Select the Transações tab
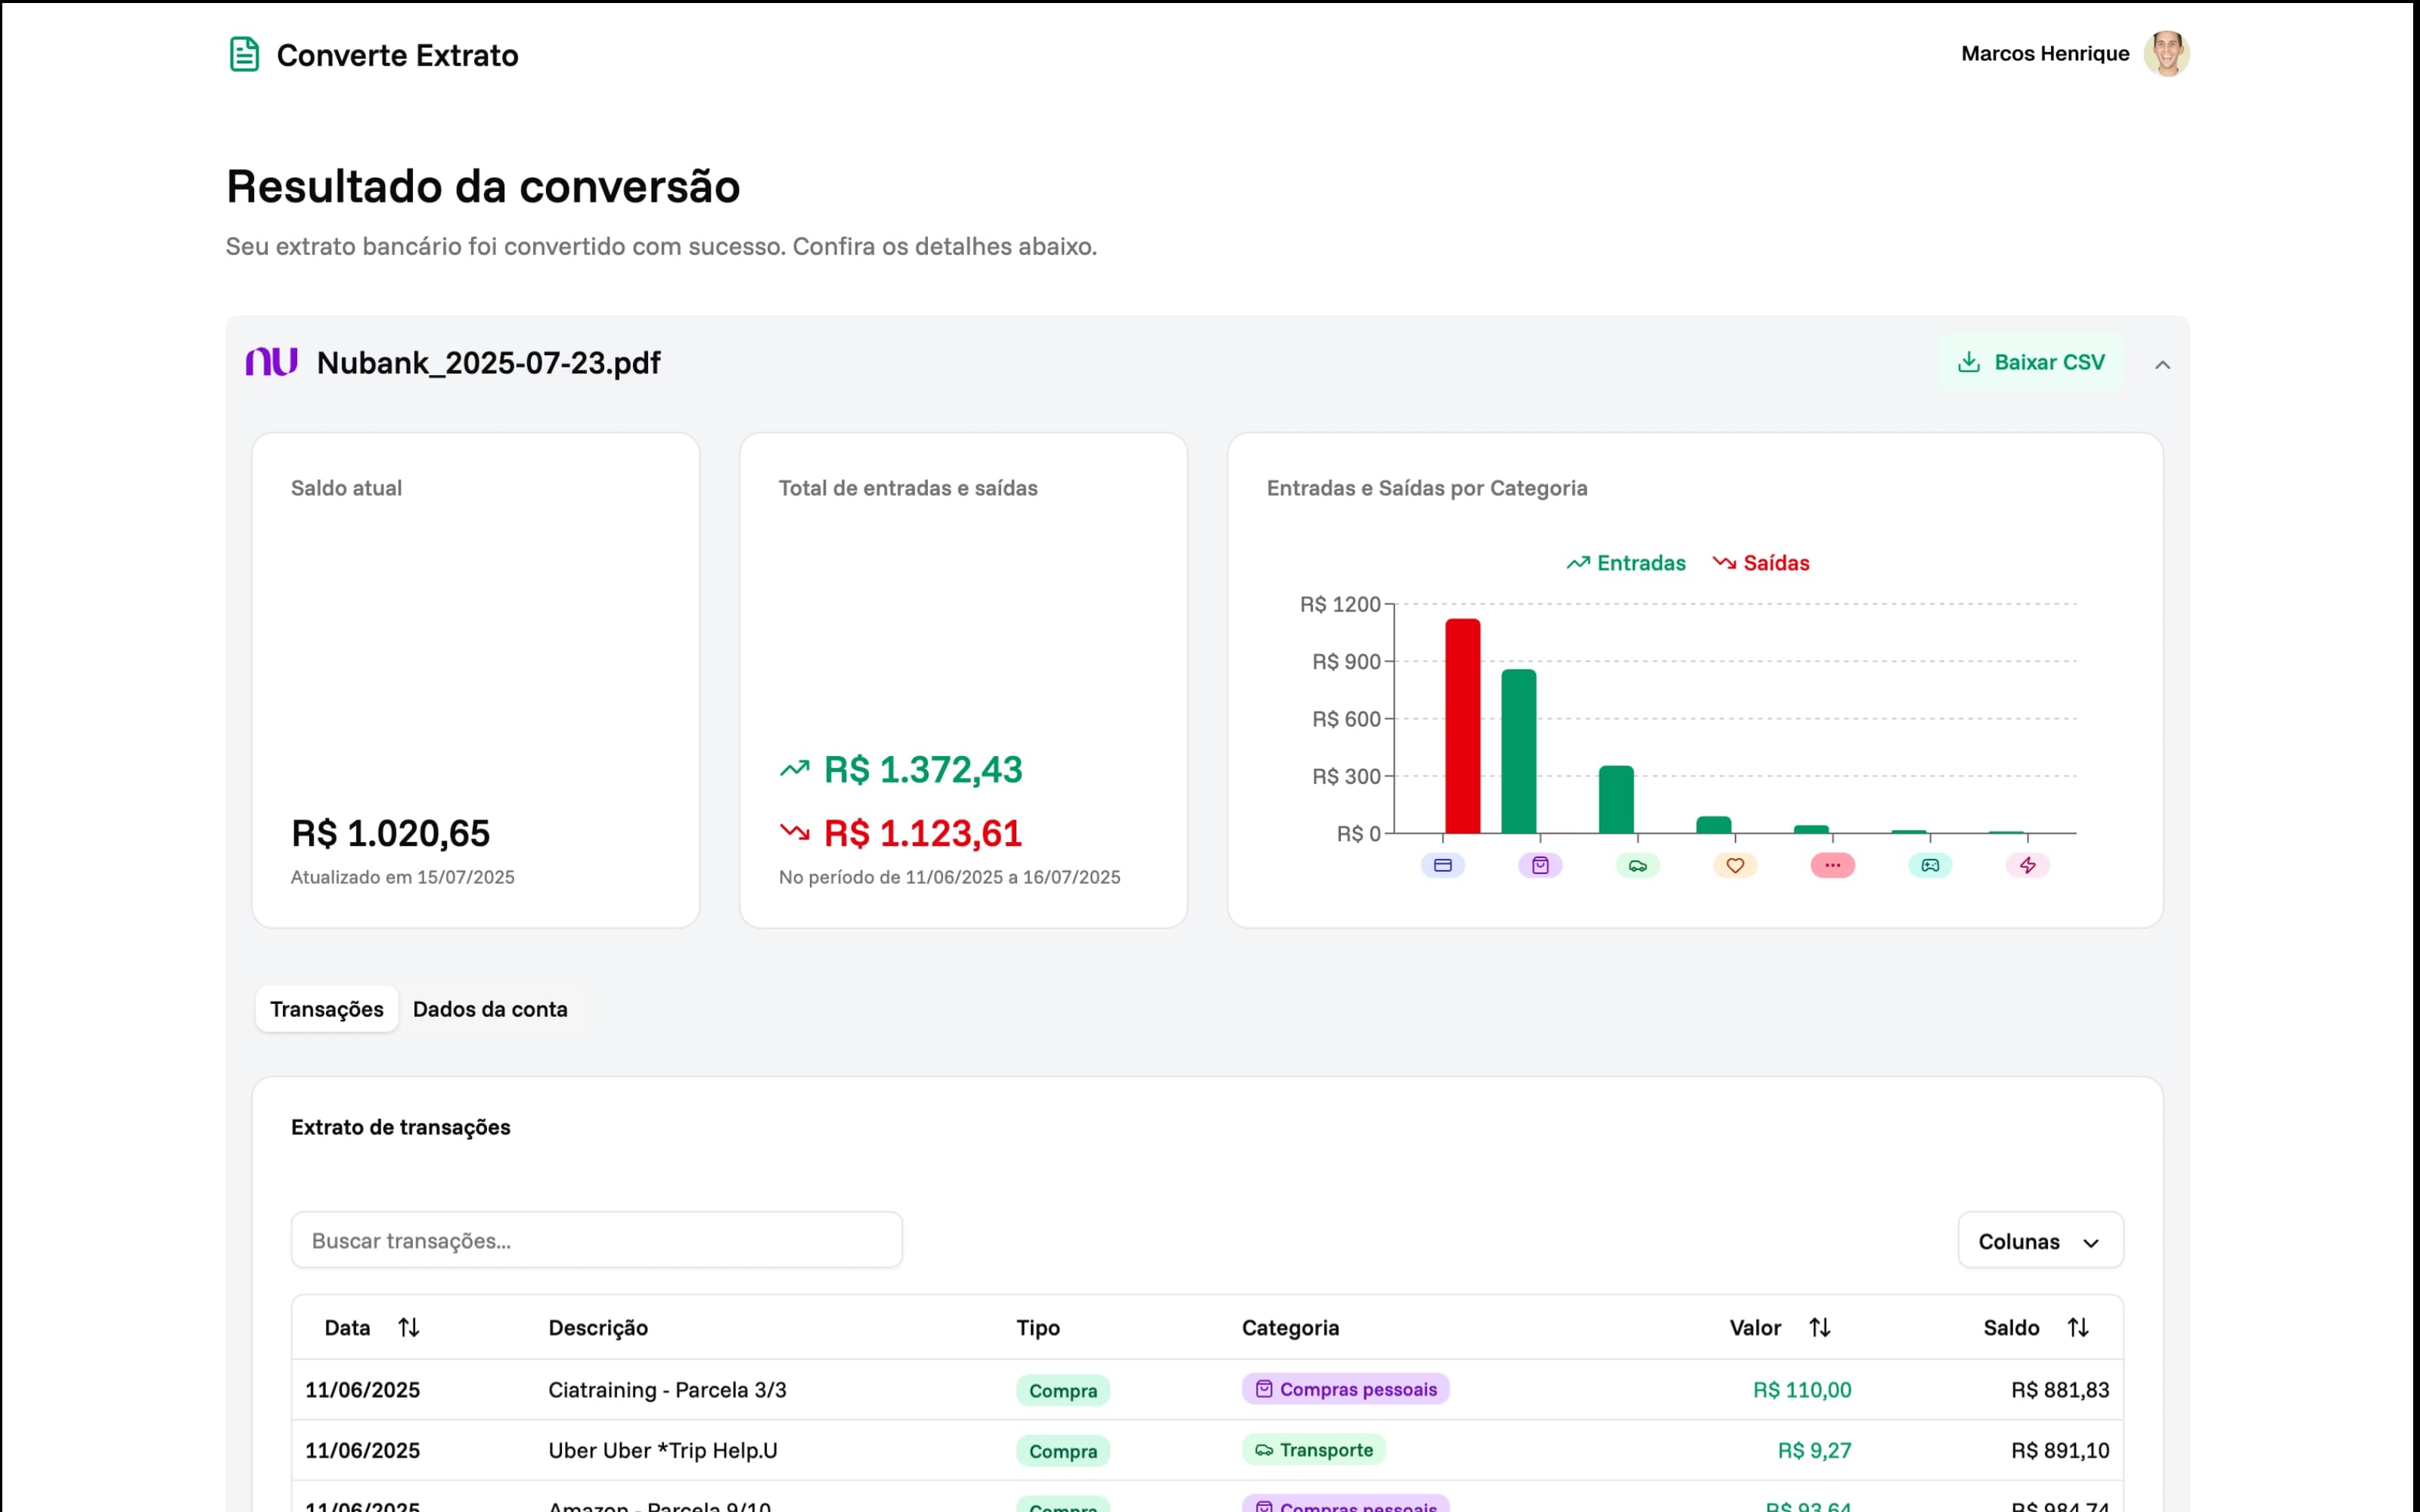 [x=326, y=1009]
